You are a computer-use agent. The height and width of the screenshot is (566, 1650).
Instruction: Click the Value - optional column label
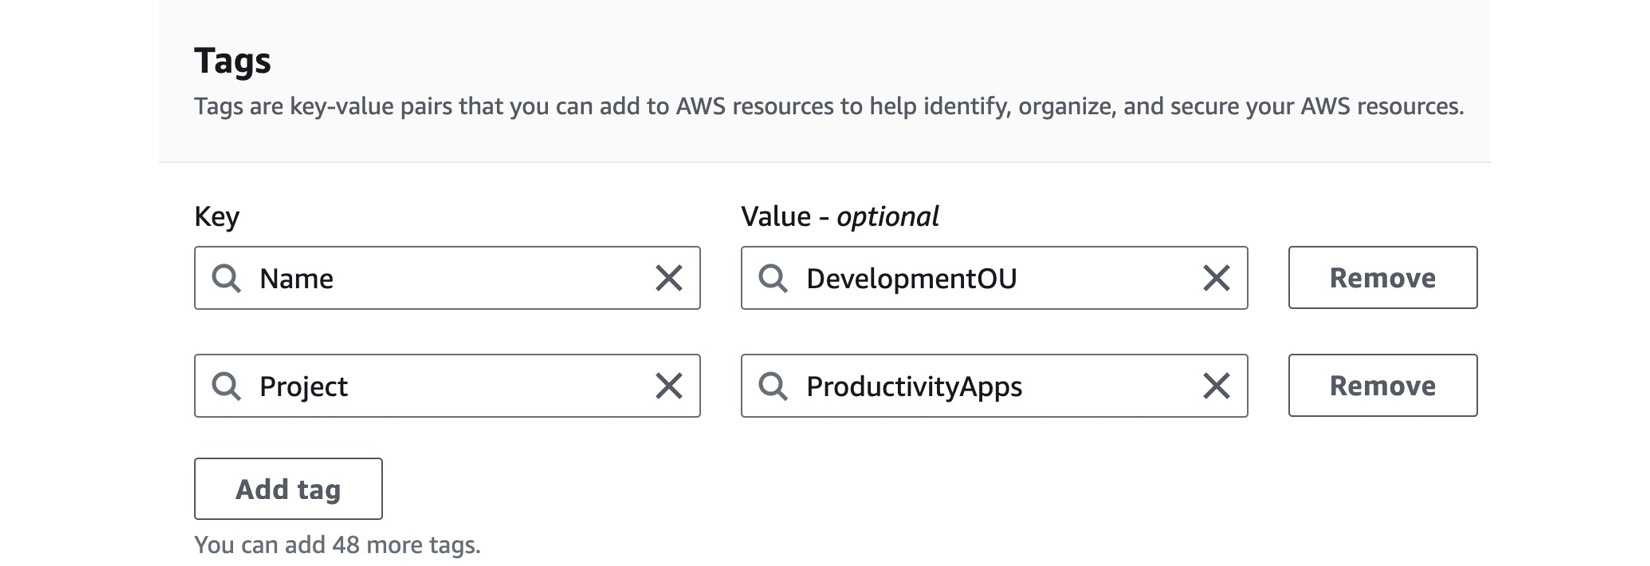pyautogui.click(x=840, y=217)
